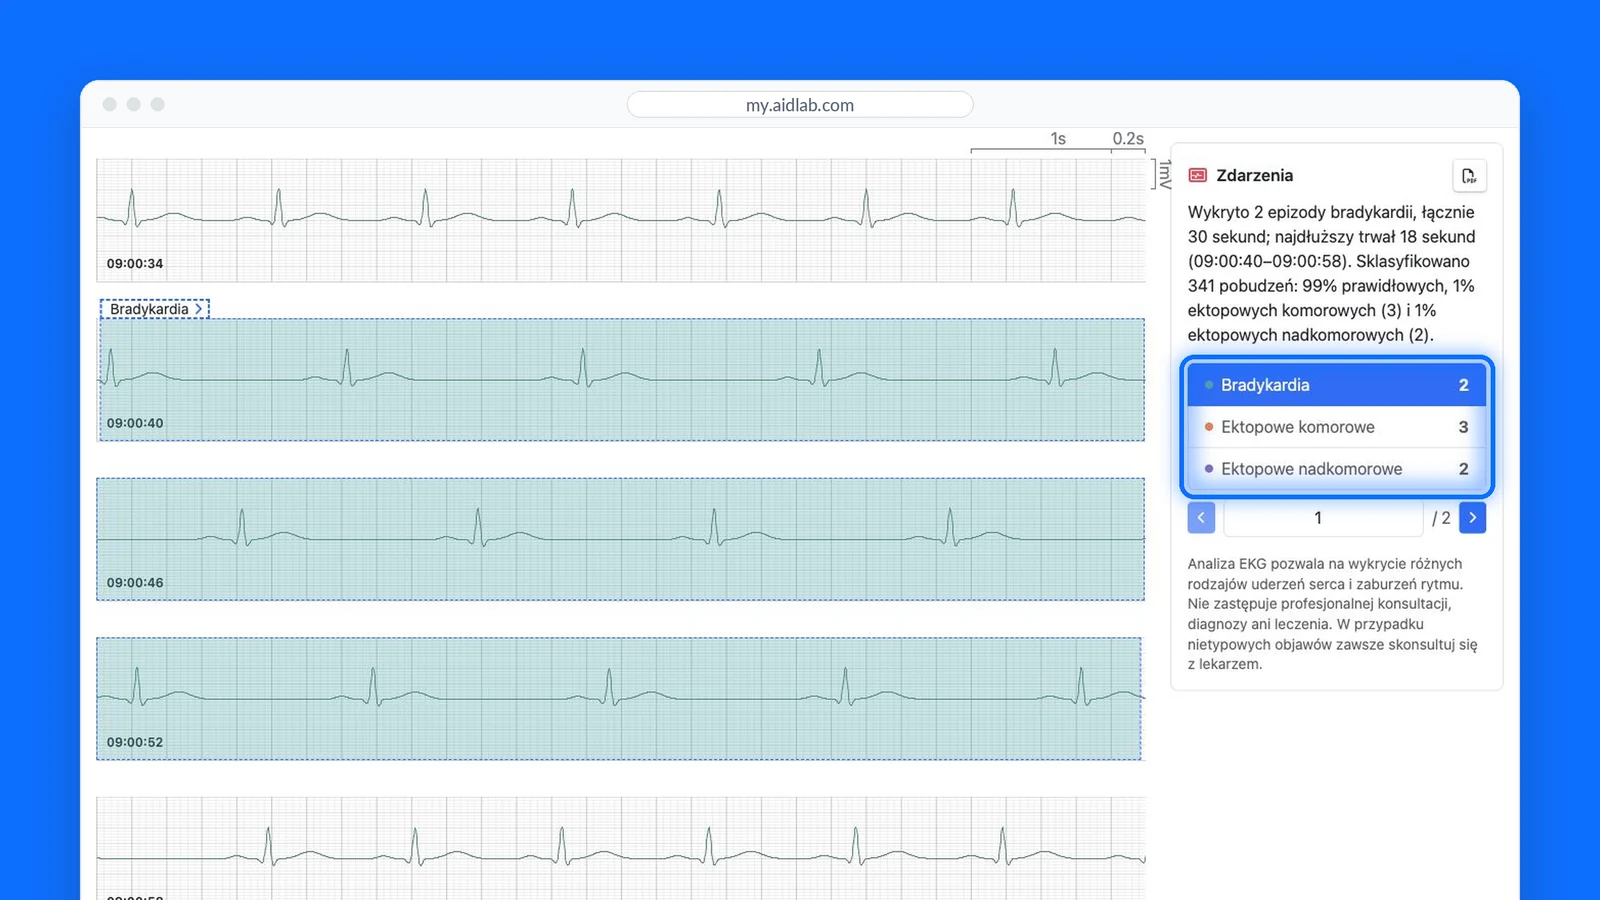Export the events report as PDF
The image size is (1600, 900).
(1469, 176)
